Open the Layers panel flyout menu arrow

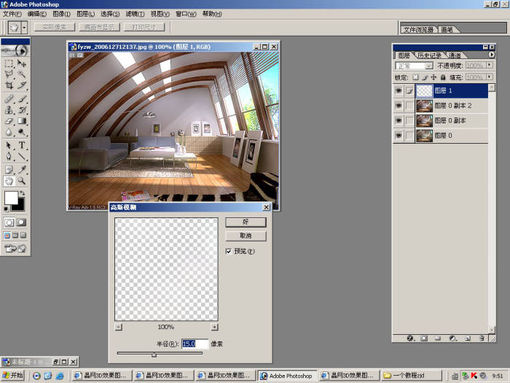[x=491, y=55]
